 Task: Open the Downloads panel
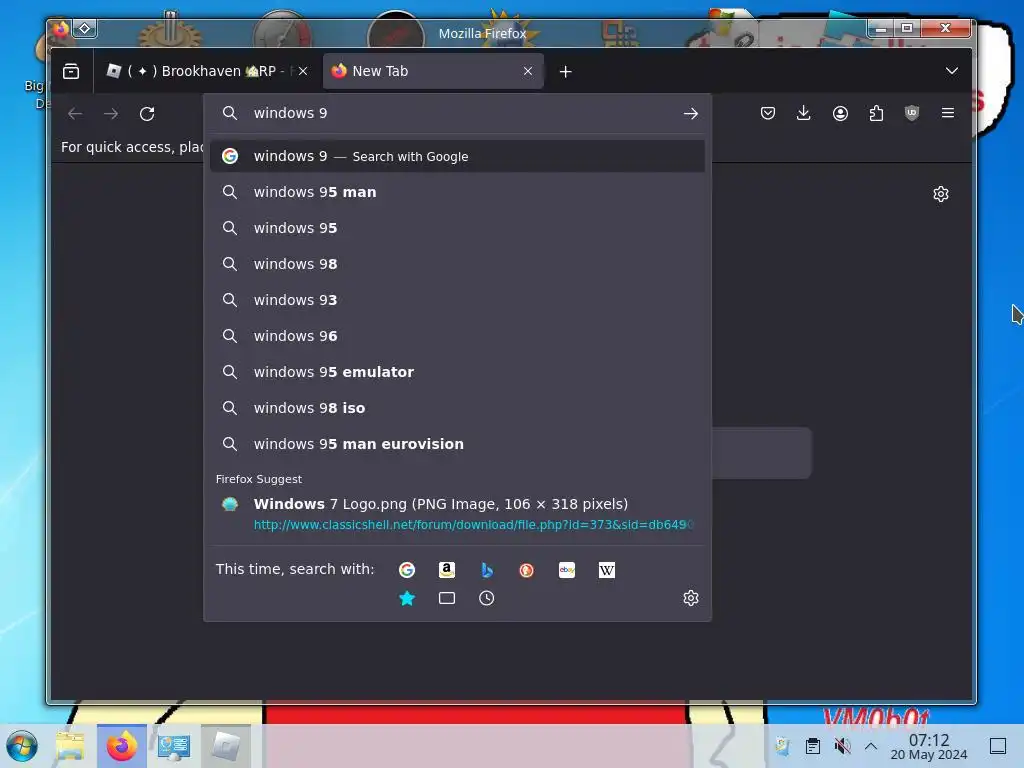[x=804, y=114]
